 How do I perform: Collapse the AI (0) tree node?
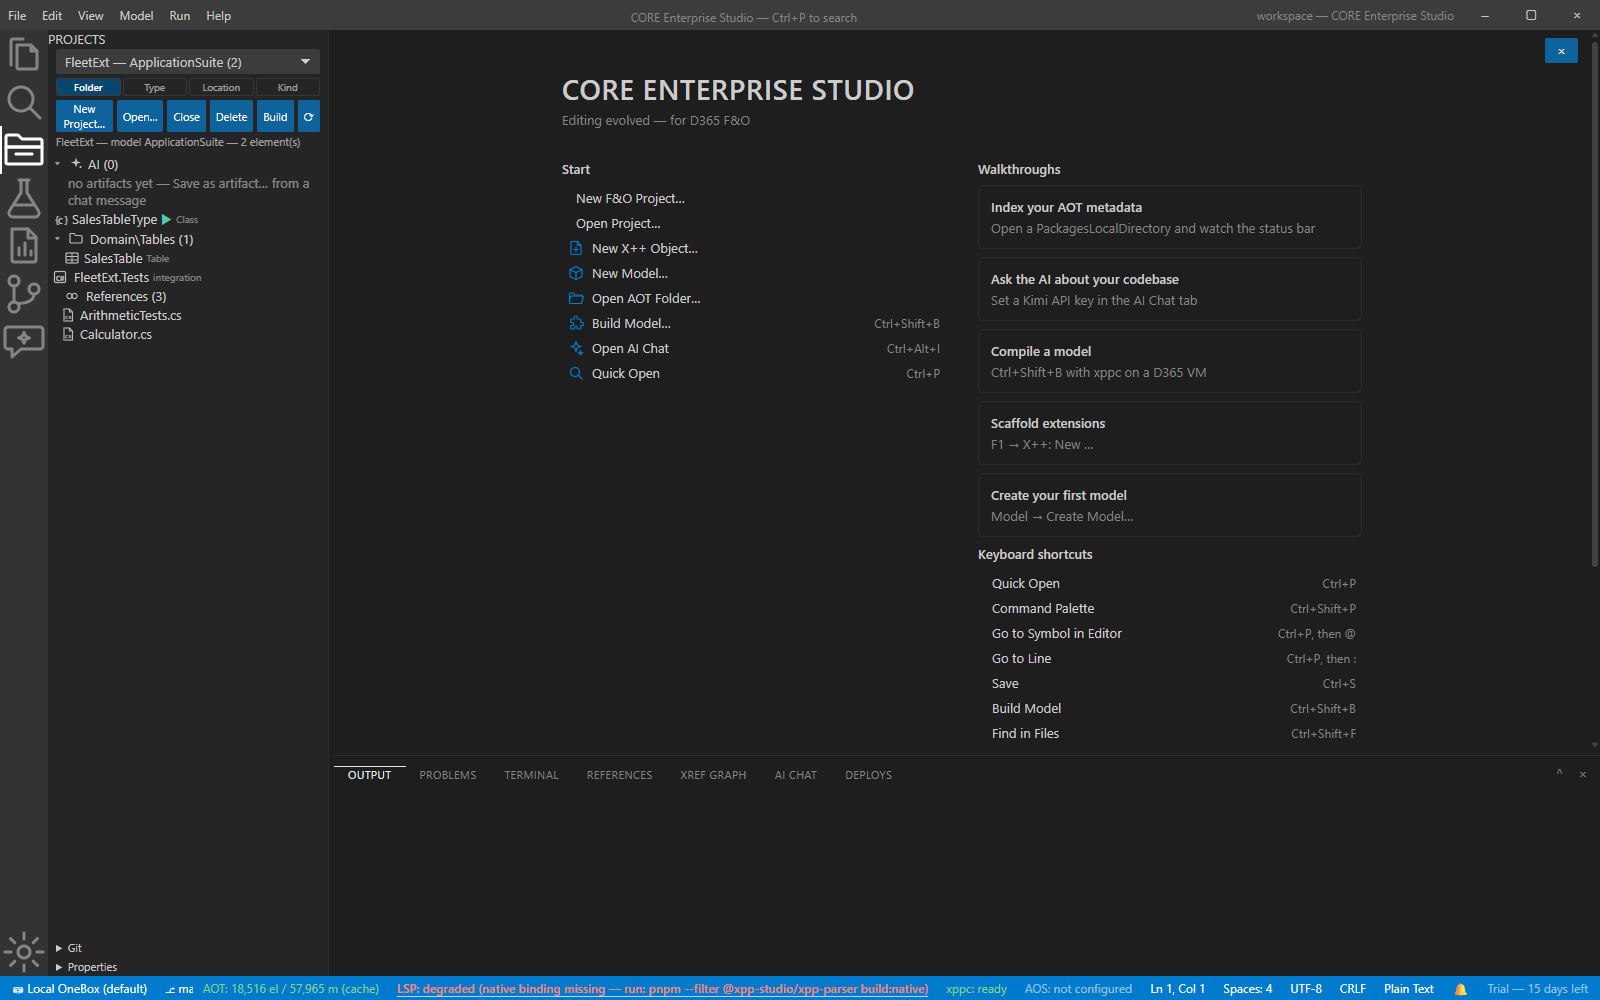click(58, 164)
